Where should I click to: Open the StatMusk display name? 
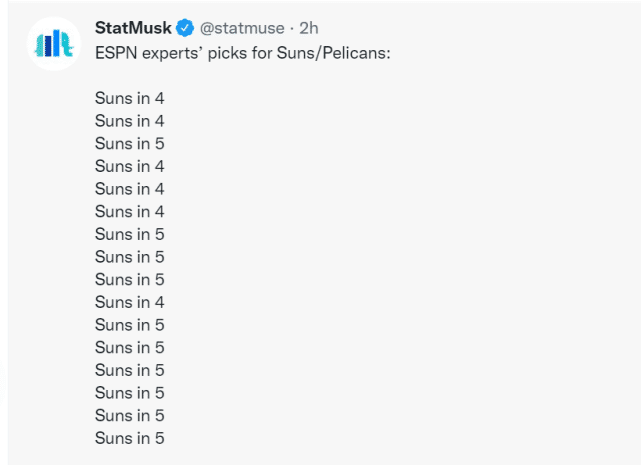tap(133, 28)
